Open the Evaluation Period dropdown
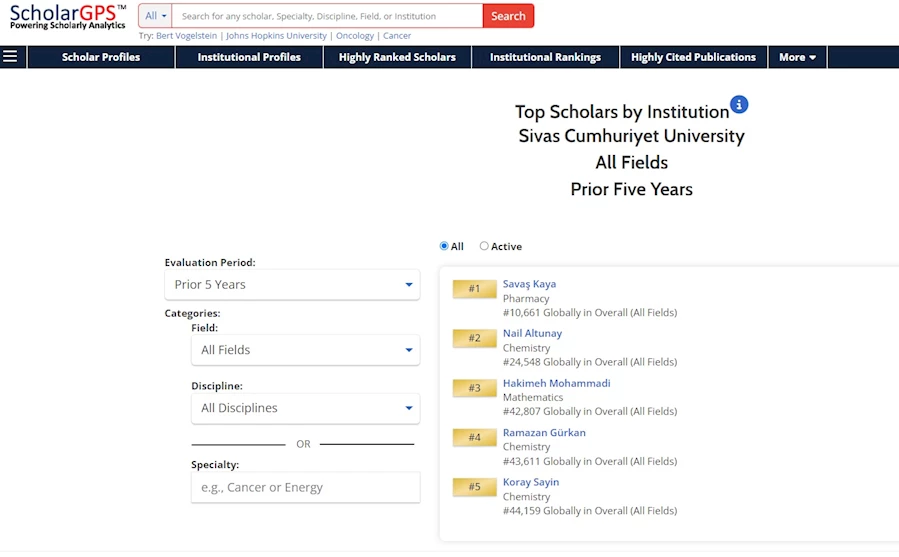Viewport: 899px width, 557px height. [292, 285]
